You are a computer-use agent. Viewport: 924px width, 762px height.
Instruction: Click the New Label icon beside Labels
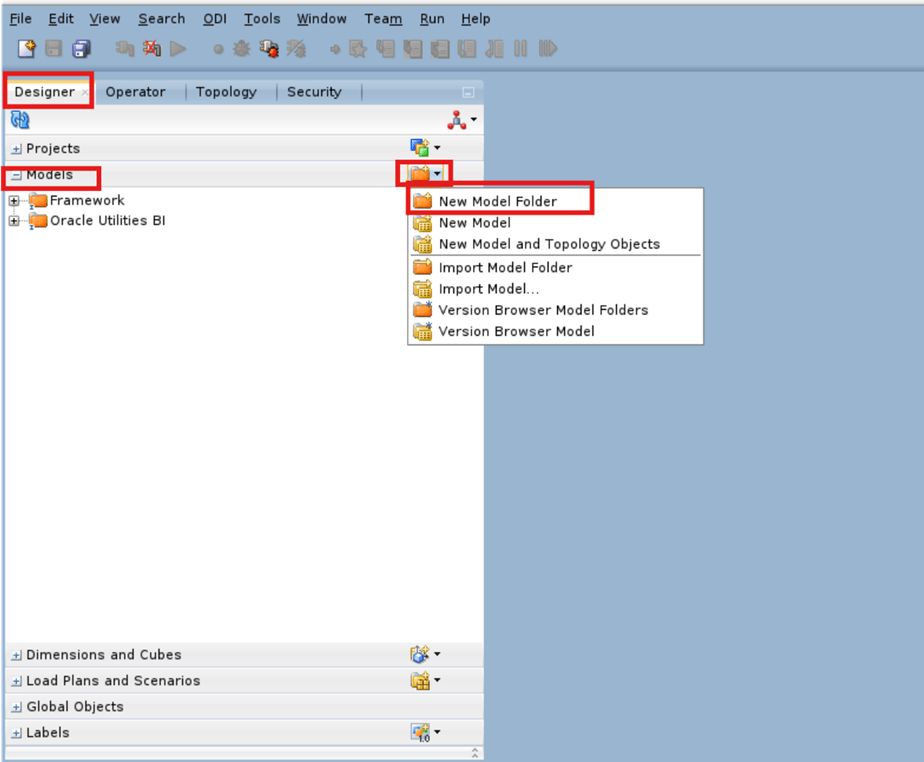point(421,732)
